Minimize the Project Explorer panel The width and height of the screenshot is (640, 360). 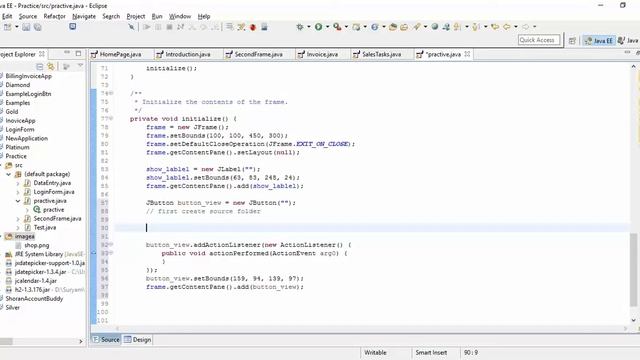tap(67, 53)
